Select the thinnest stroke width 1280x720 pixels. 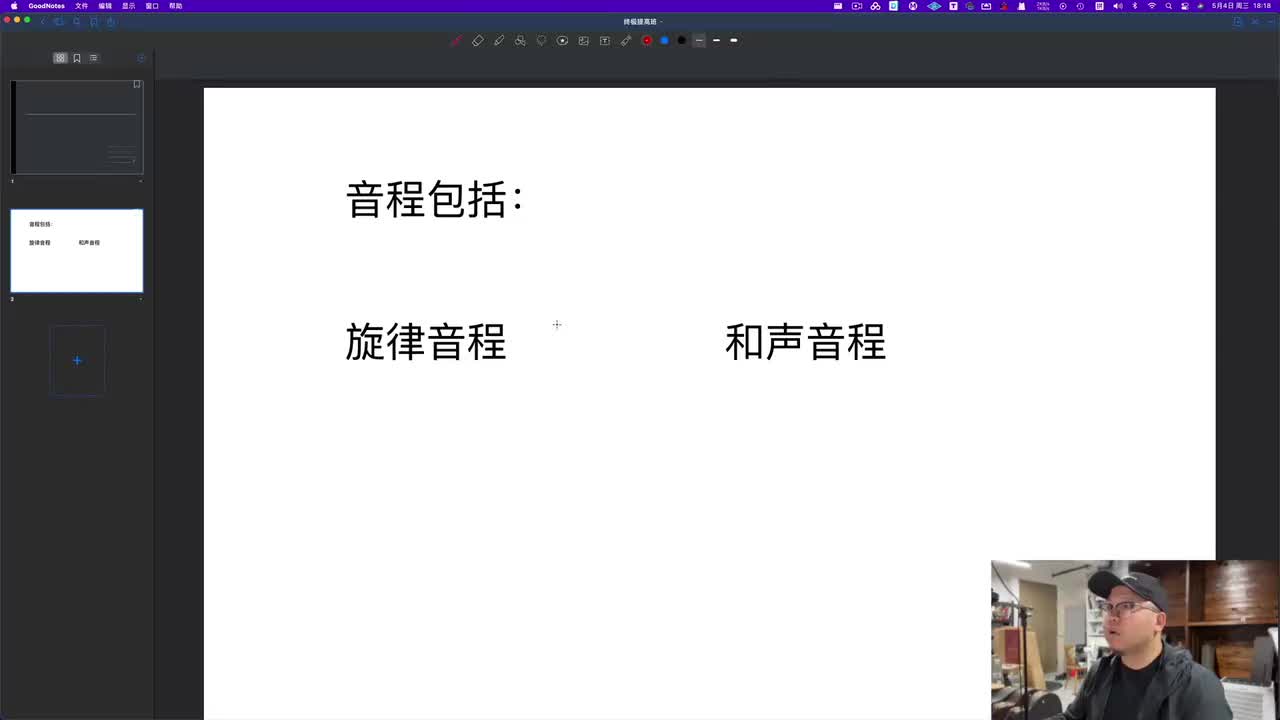pos(699,41)
